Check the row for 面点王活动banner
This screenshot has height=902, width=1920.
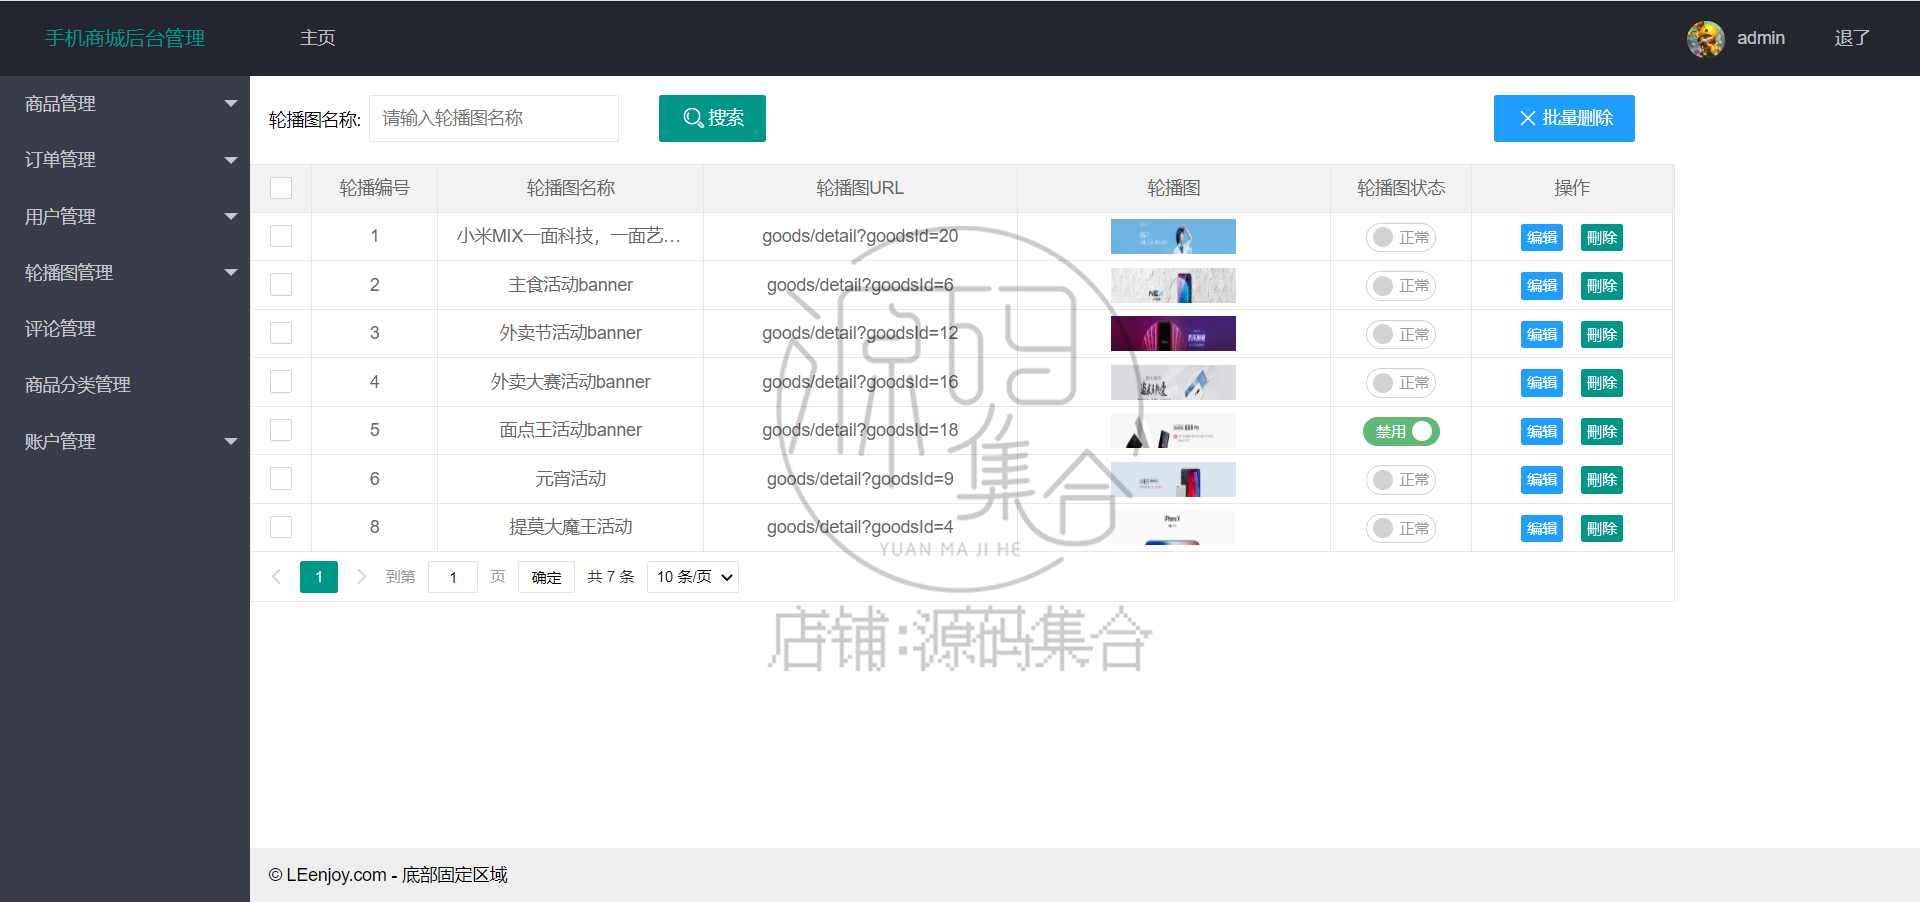coord(281,430)
